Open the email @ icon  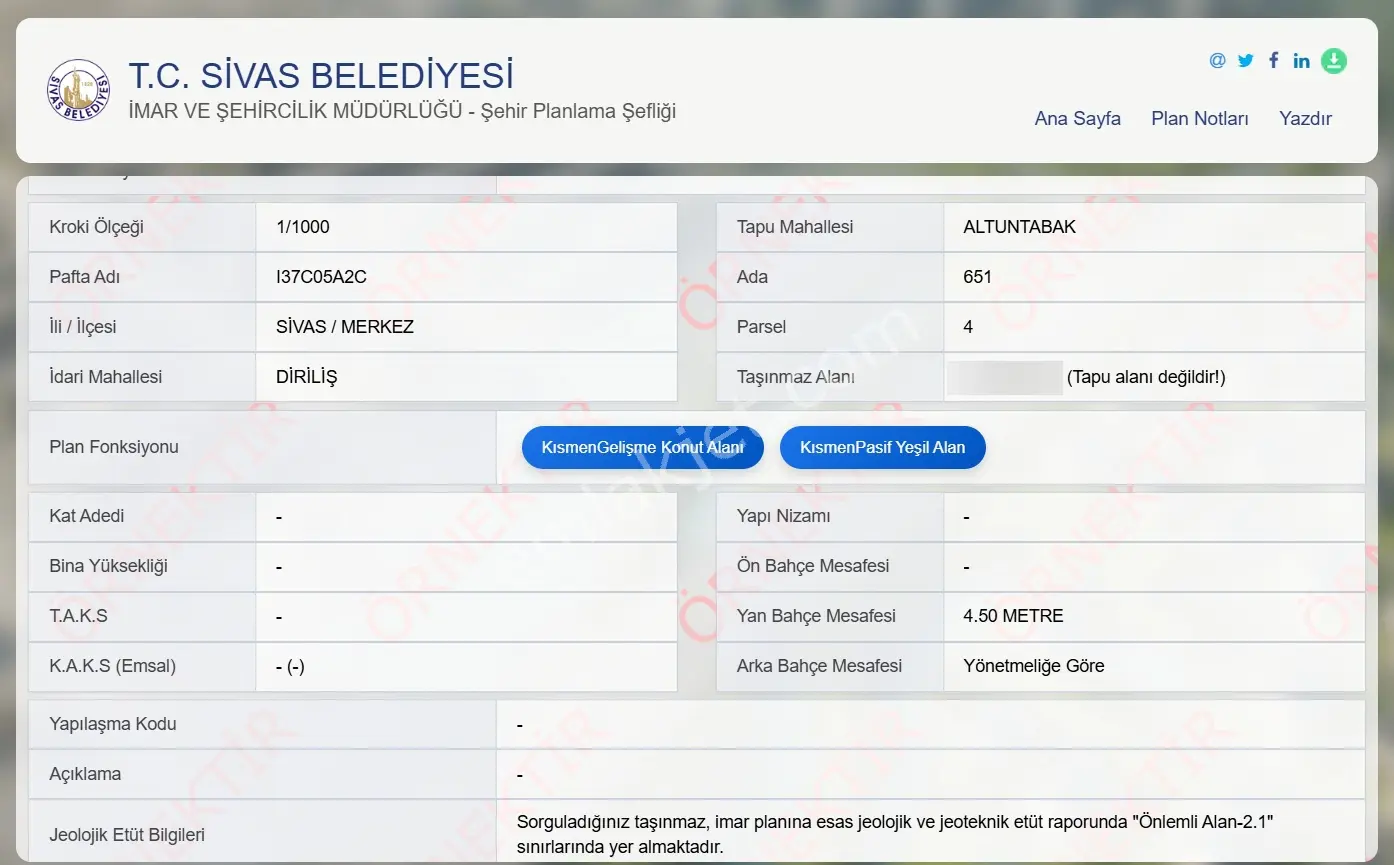tap(1217, 60)
